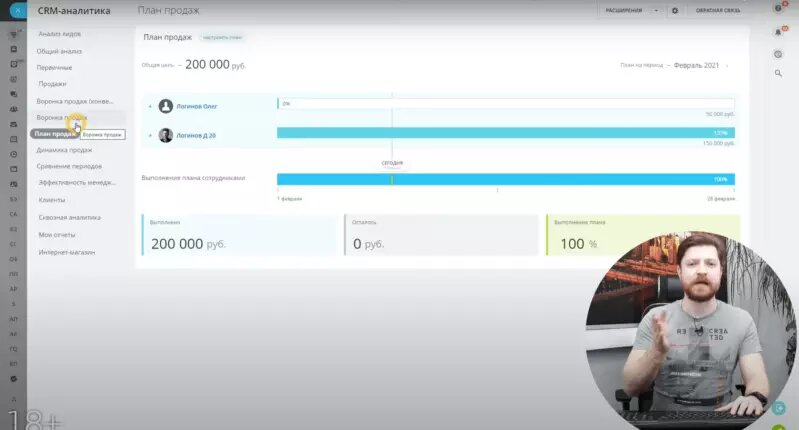The width and height of the screenshot is (799, 430).
Task: Open the notifications bell icon
Action: pos(778,32)
